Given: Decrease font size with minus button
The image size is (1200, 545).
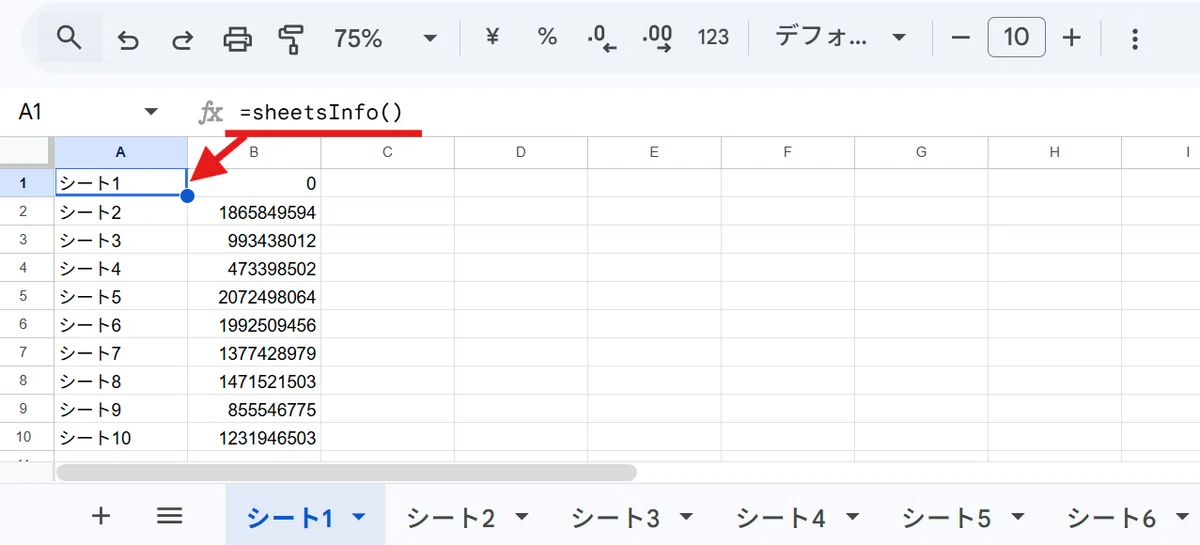Looking at the screenshot, I should (961, 38).
